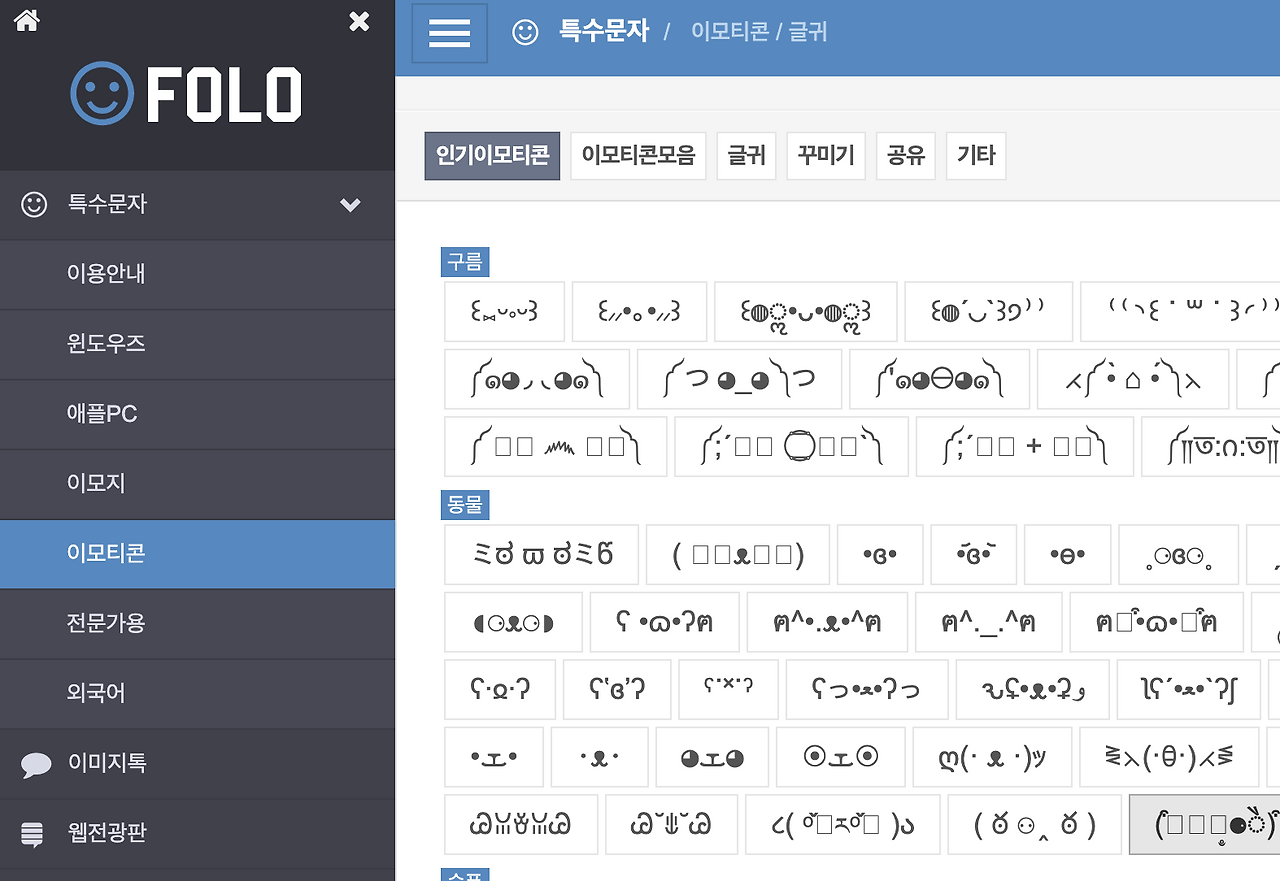The height and width of the screenshot is (881, 1280).
Task: Click the smiley icon in the header bar
Action: click(x=525, y=32)
